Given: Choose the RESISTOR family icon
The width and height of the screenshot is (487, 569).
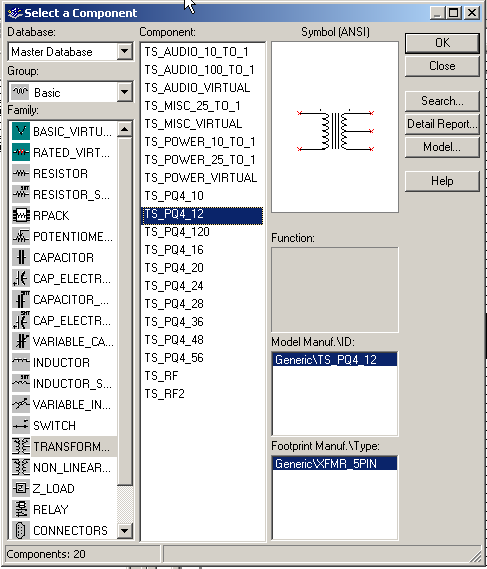Looking at the screenshot, I should pyautogui.click(x=21, y=173).
